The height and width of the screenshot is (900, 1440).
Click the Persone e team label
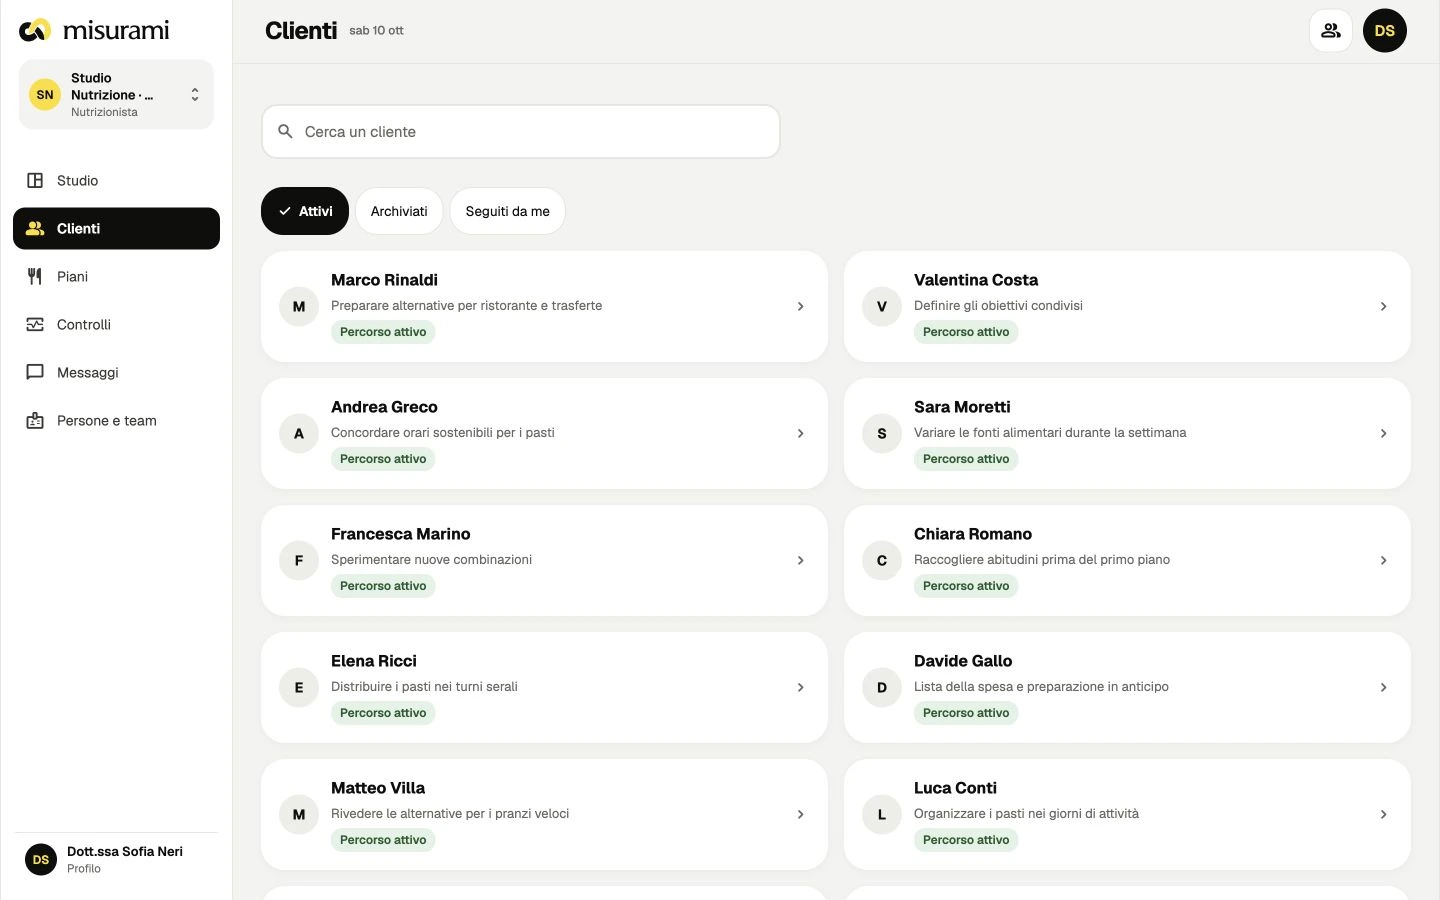click(107, 421)
